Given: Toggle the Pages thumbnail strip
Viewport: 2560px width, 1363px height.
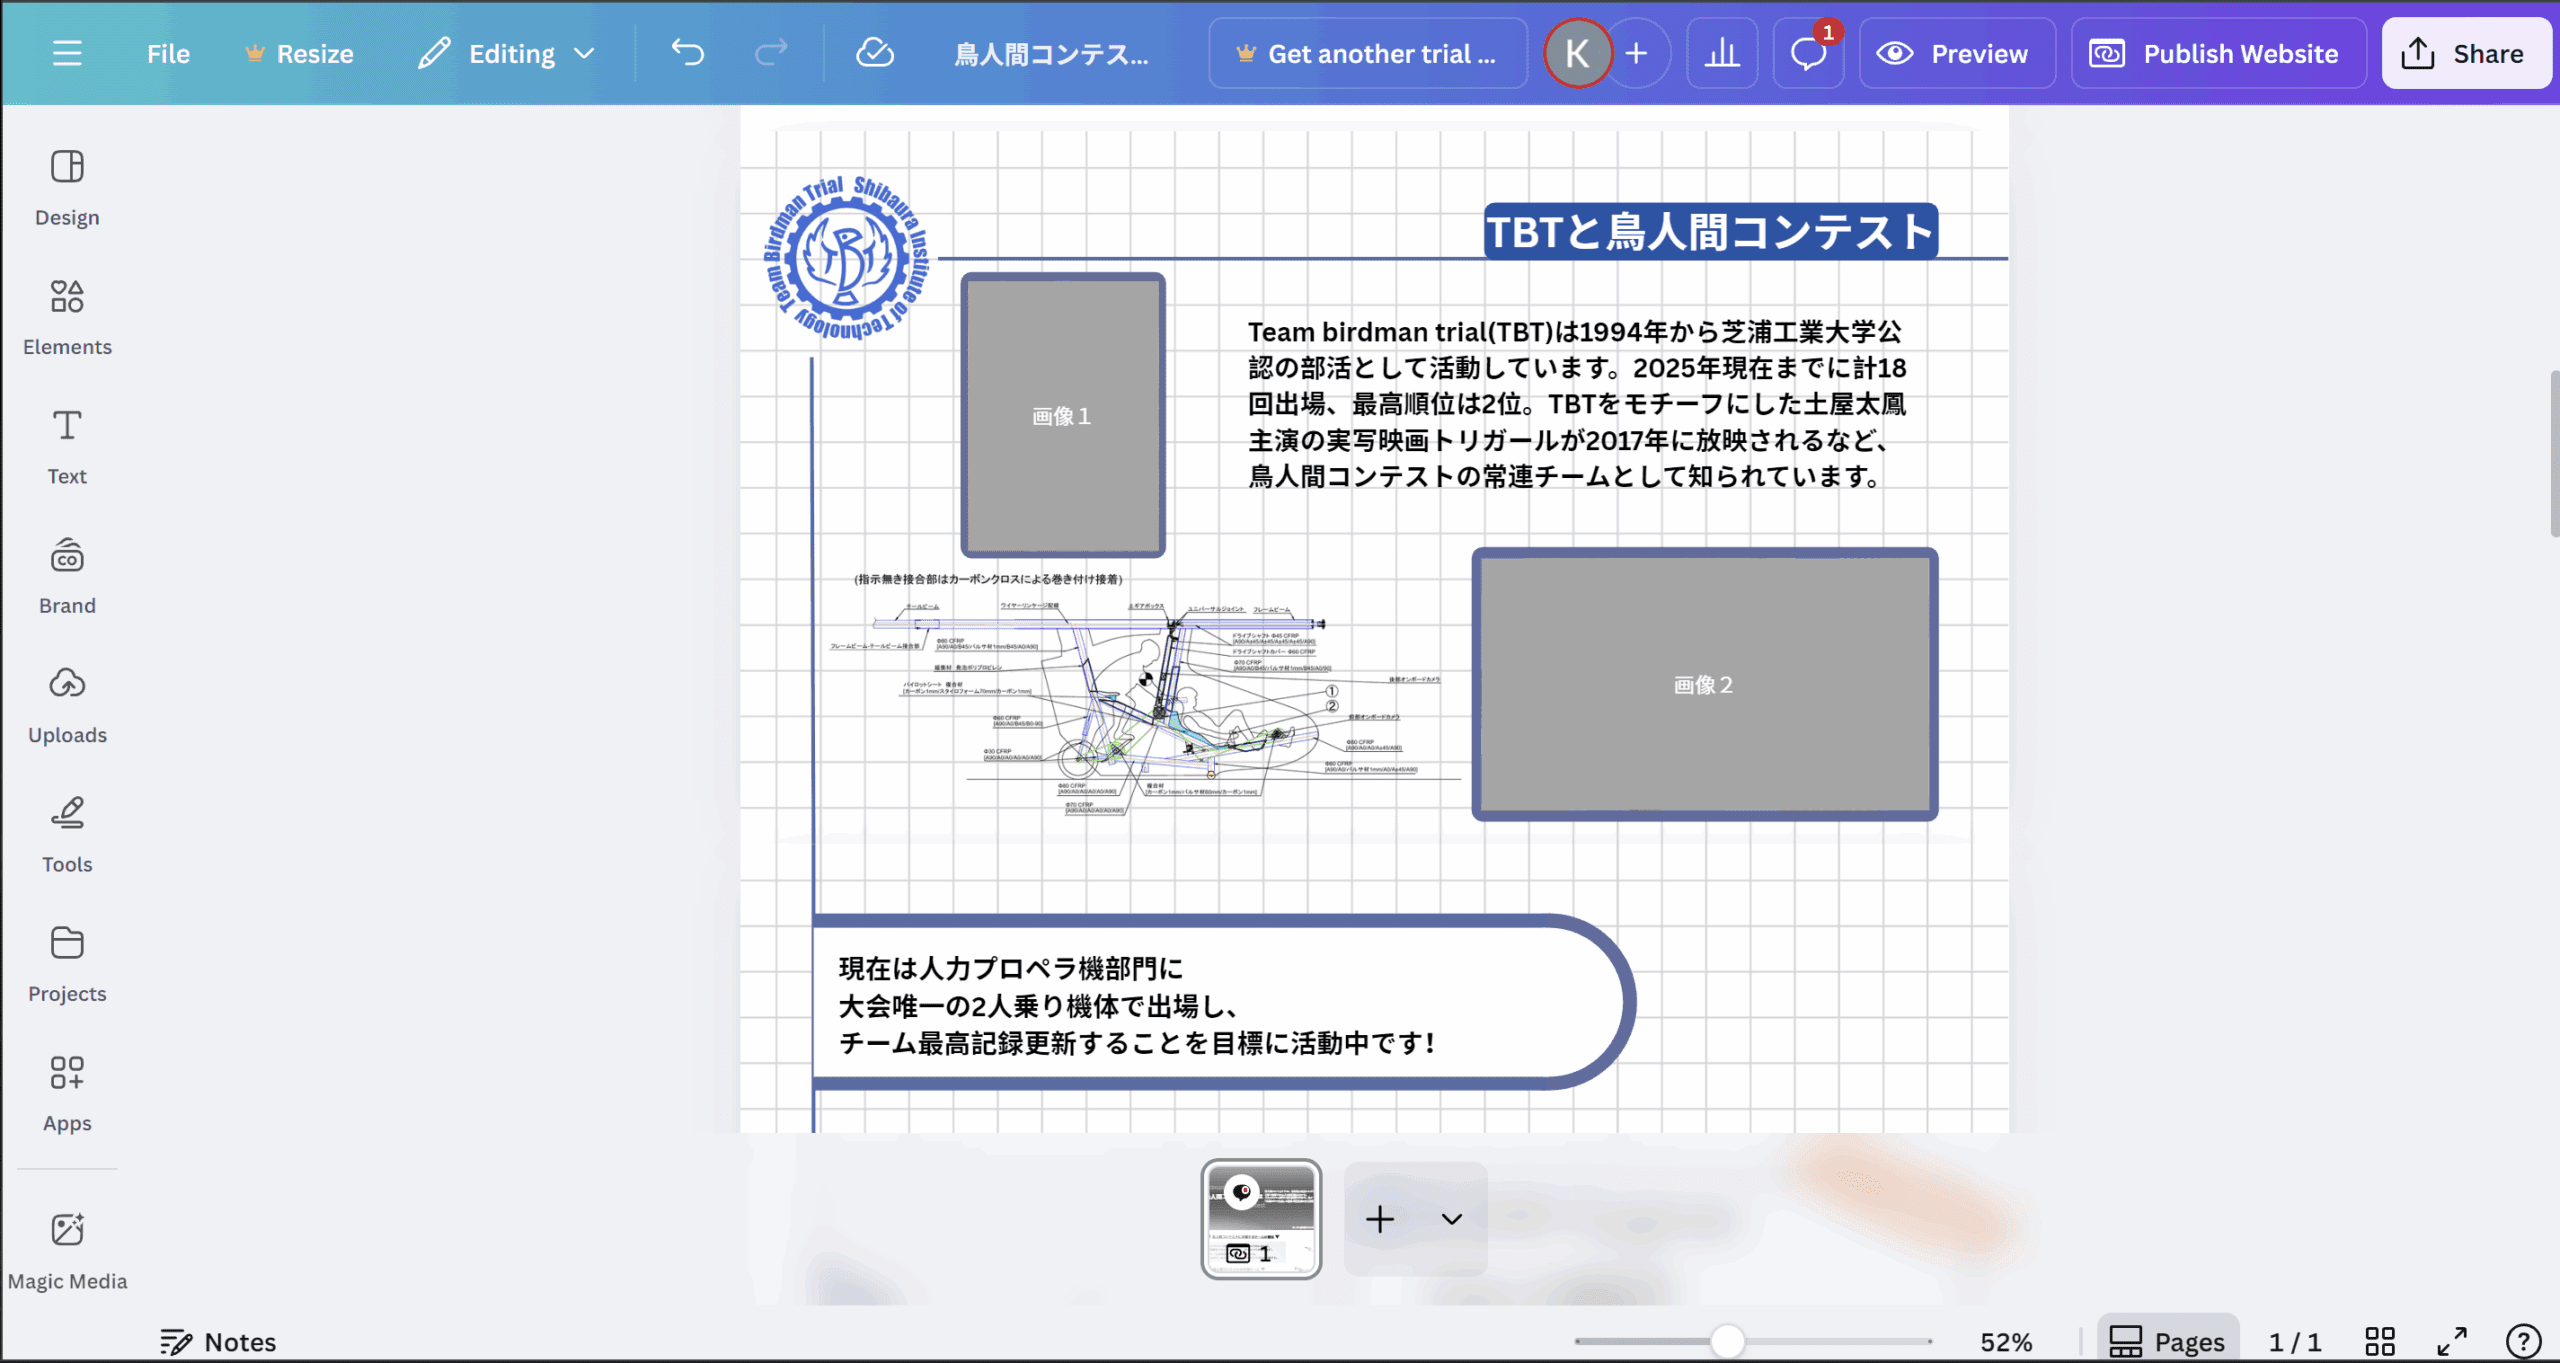Looking at the screenshot, I should (2167, 1341).
